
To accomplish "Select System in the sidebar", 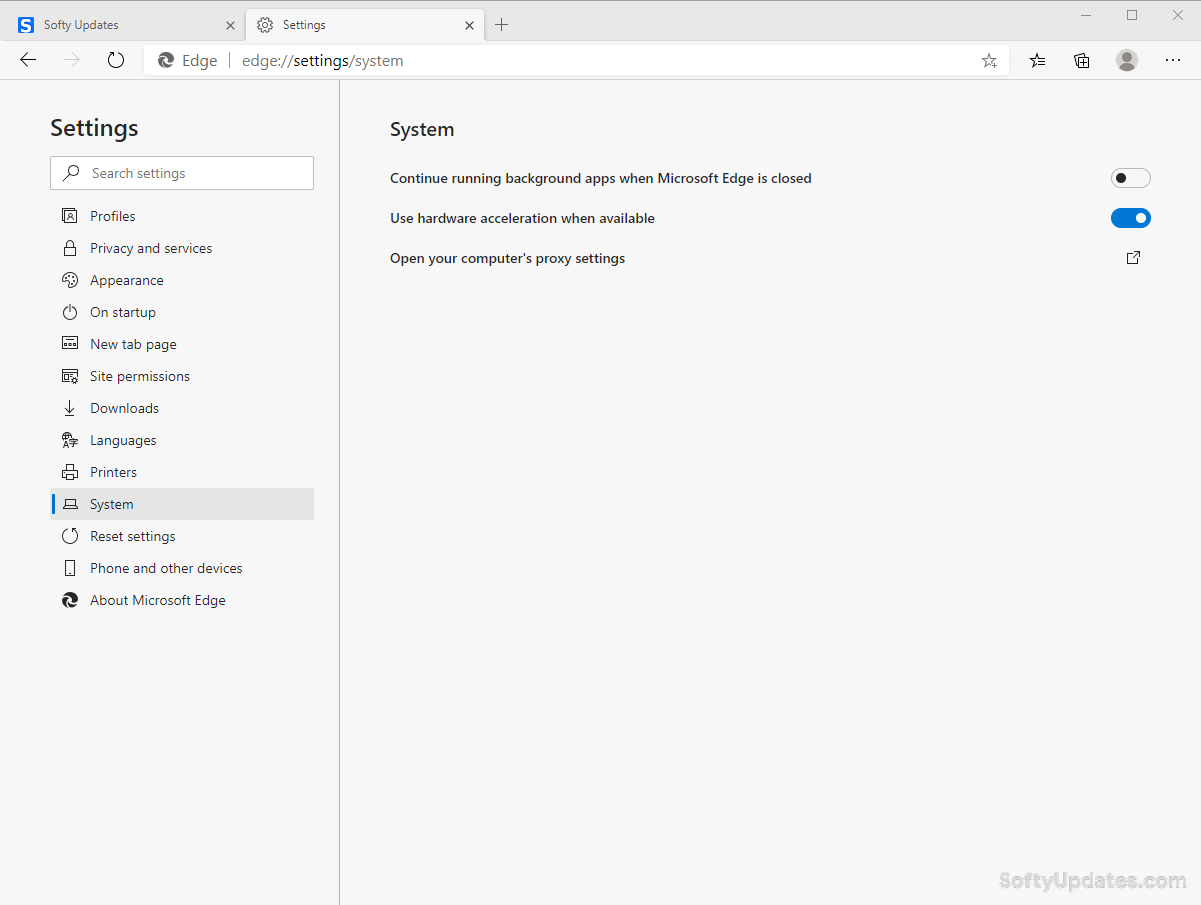I will 182,504.
